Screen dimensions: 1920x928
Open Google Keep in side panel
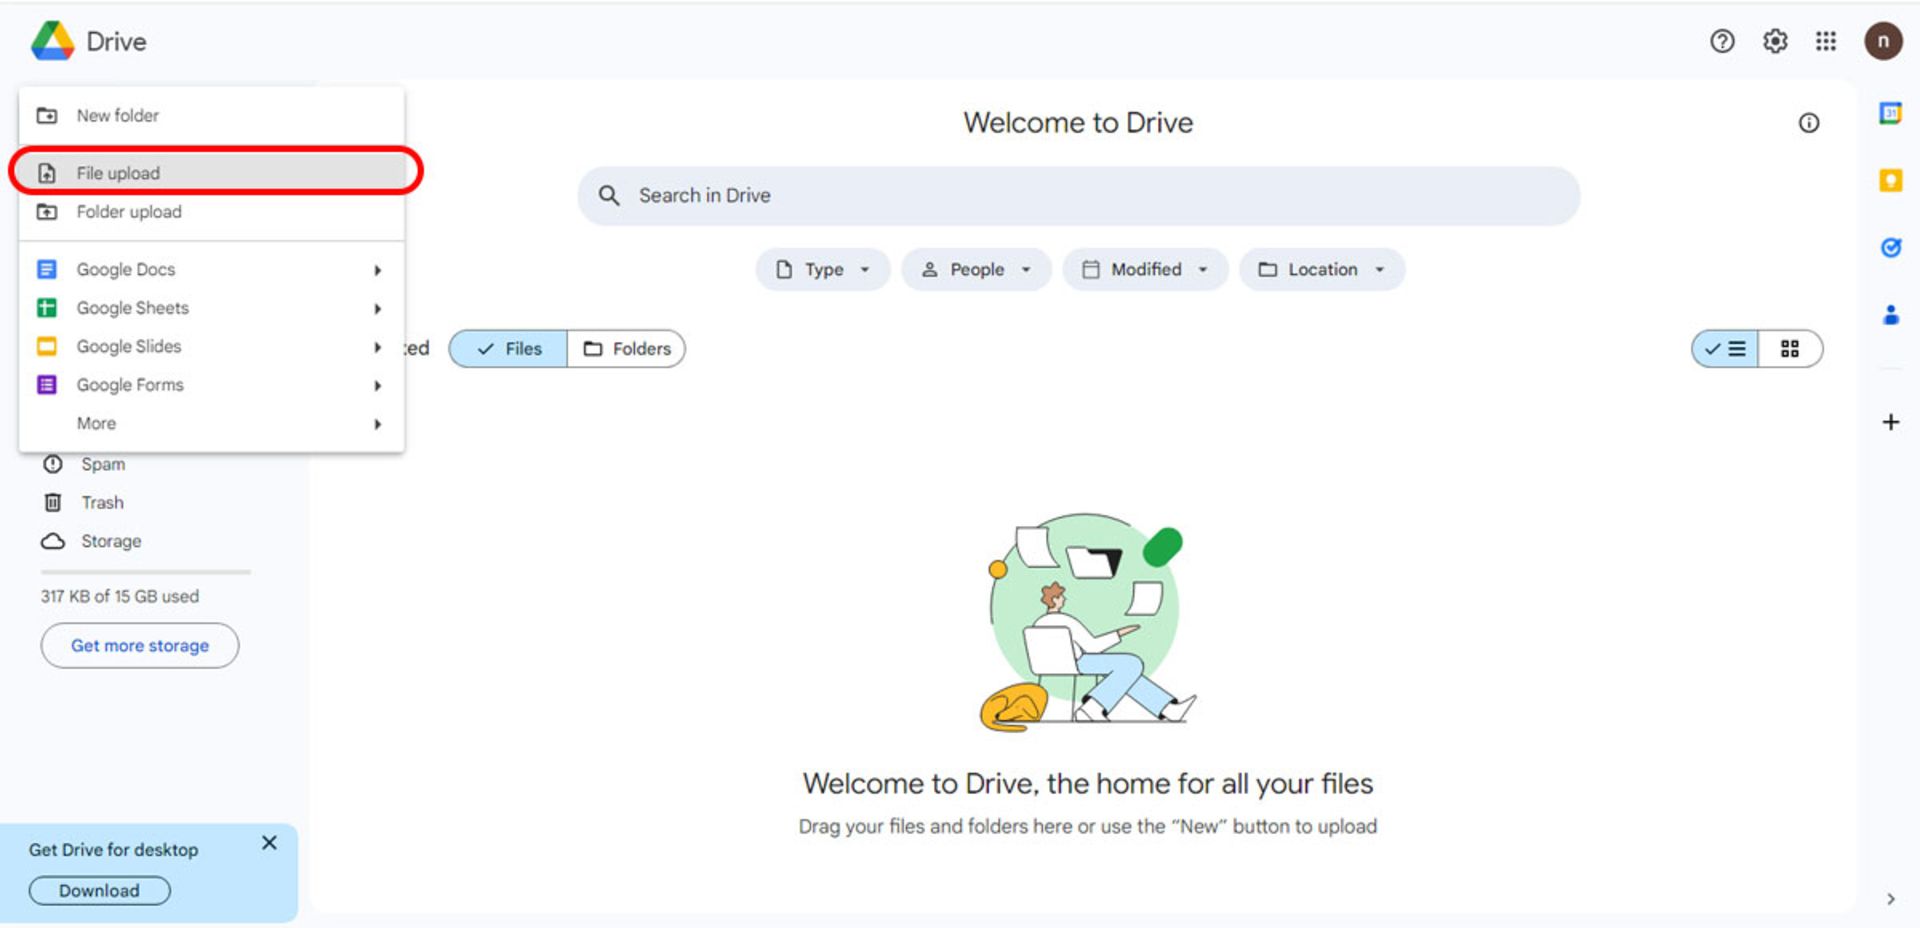pos(1890,180)
